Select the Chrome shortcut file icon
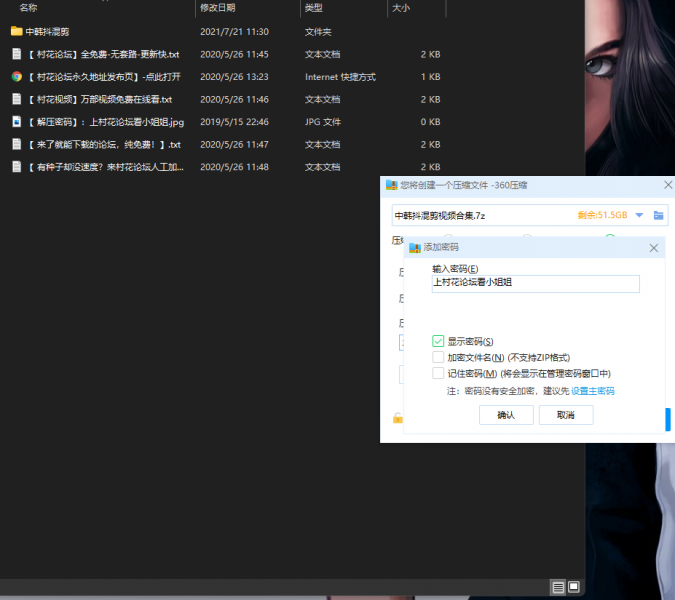This screenshot has width=675, height=600. [x=16, y=76]
